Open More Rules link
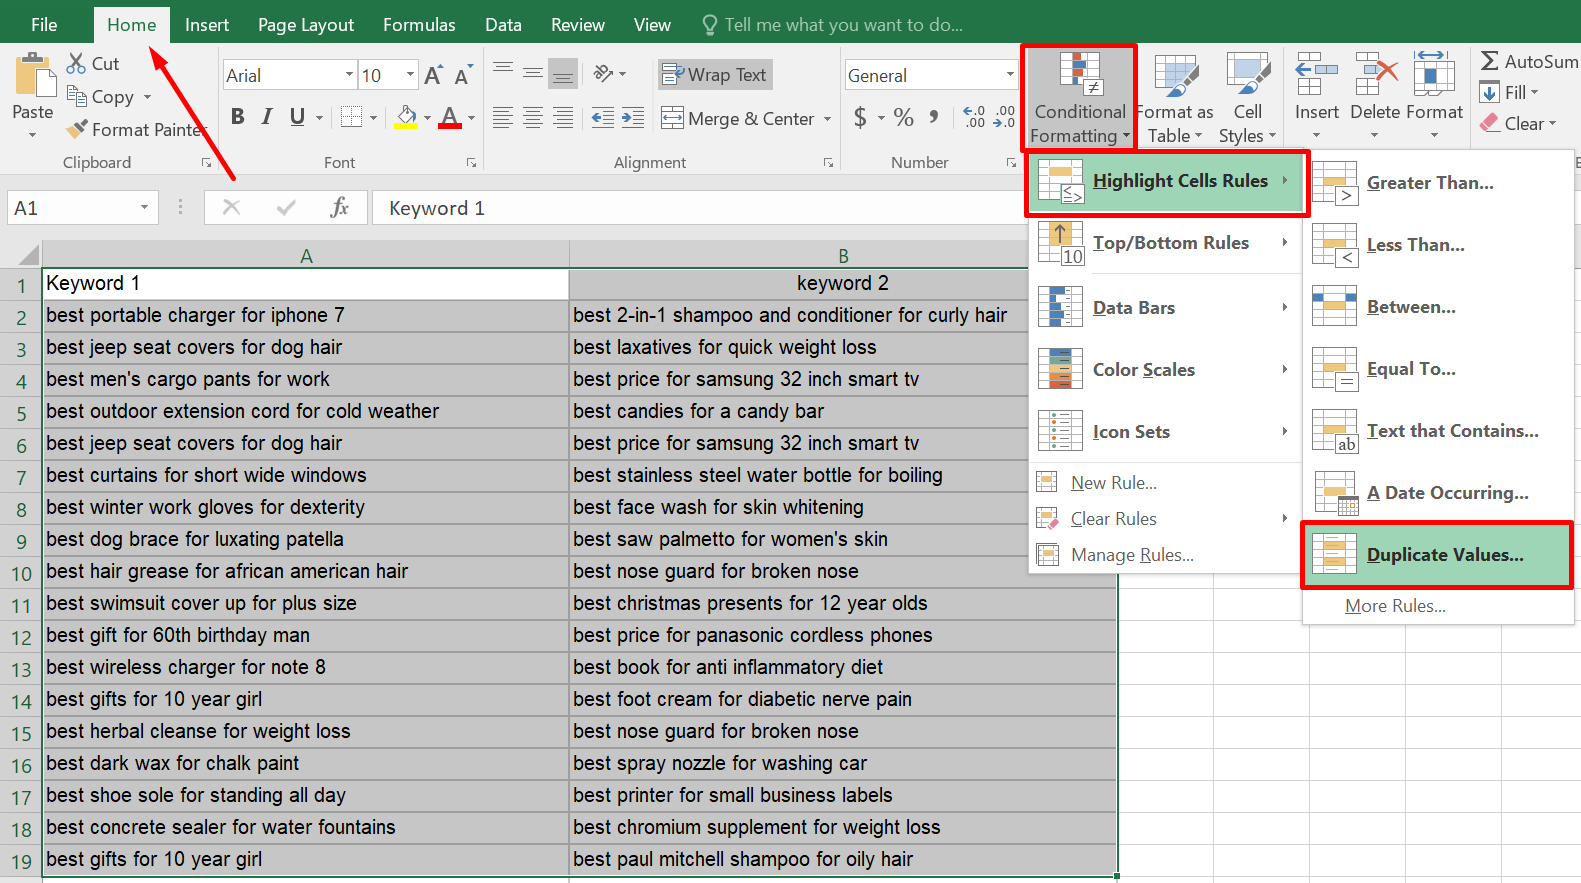 tap(1395, 606)
